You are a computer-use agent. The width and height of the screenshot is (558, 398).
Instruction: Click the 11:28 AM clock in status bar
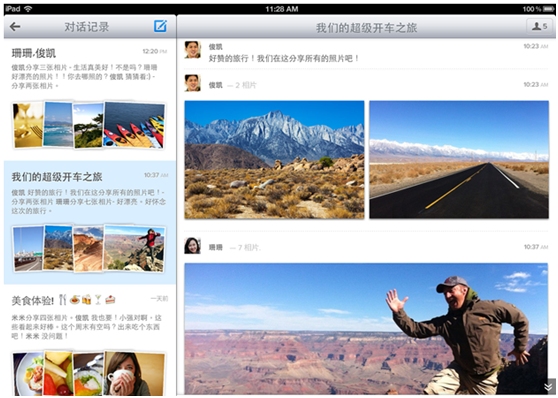tap(281, 9)
